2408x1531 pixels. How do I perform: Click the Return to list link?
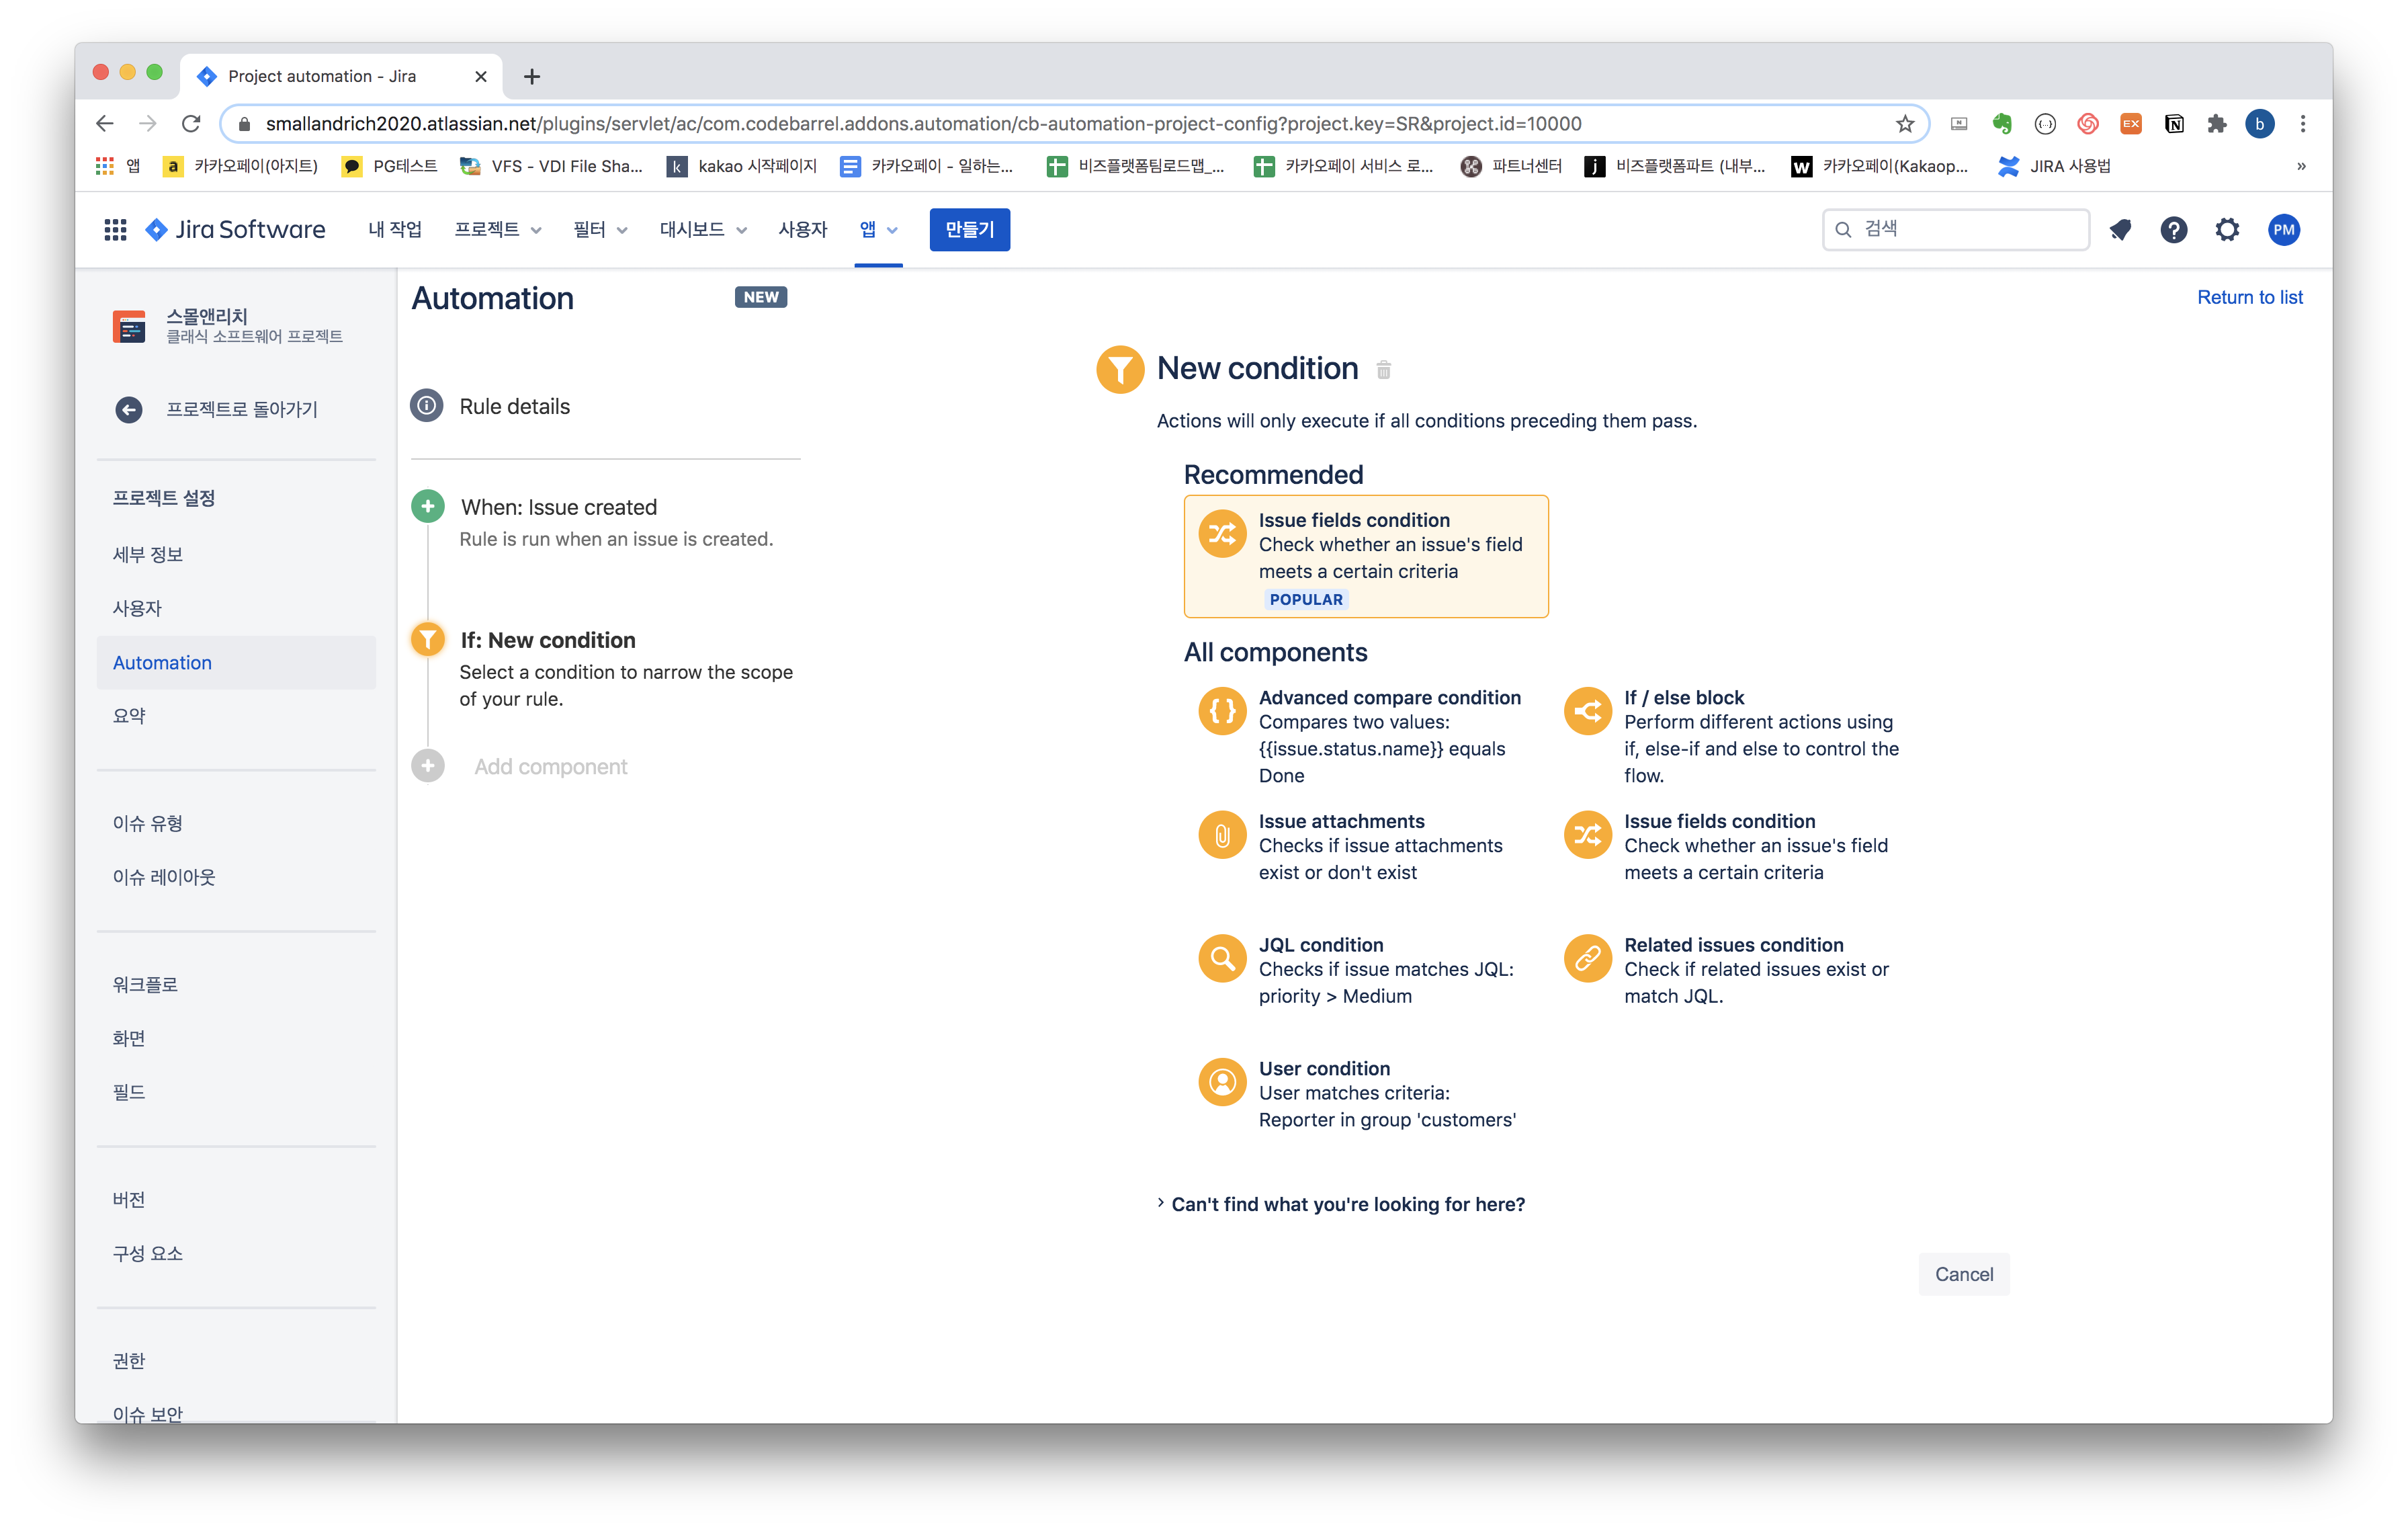pyautogui.click(x=2249, y=297)
